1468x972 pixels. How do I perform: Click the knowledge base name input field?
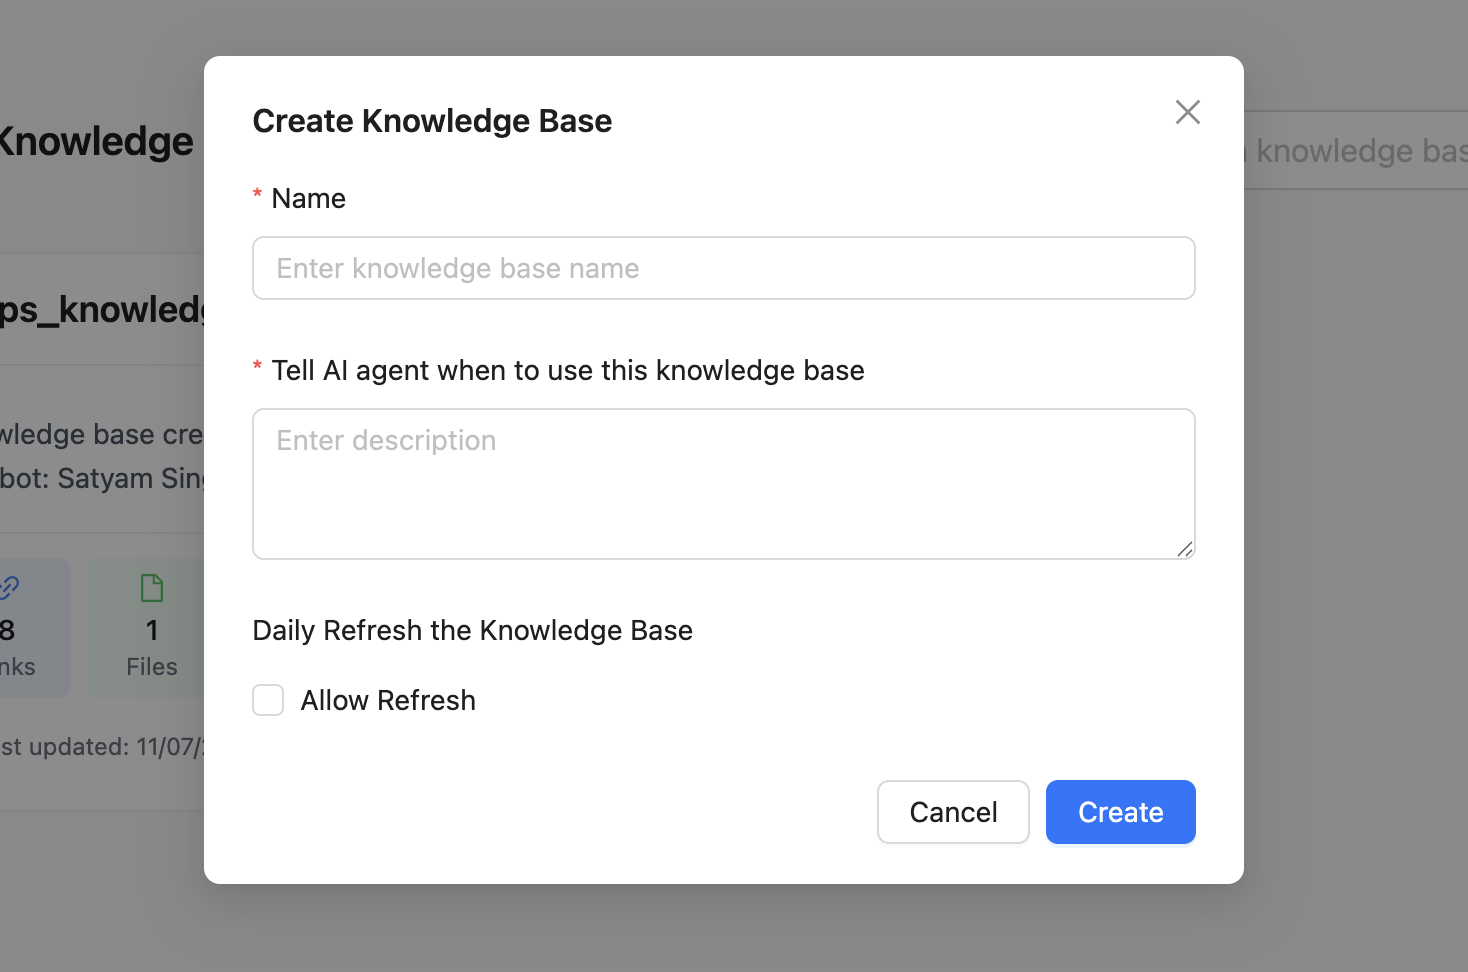coord(724,268)
